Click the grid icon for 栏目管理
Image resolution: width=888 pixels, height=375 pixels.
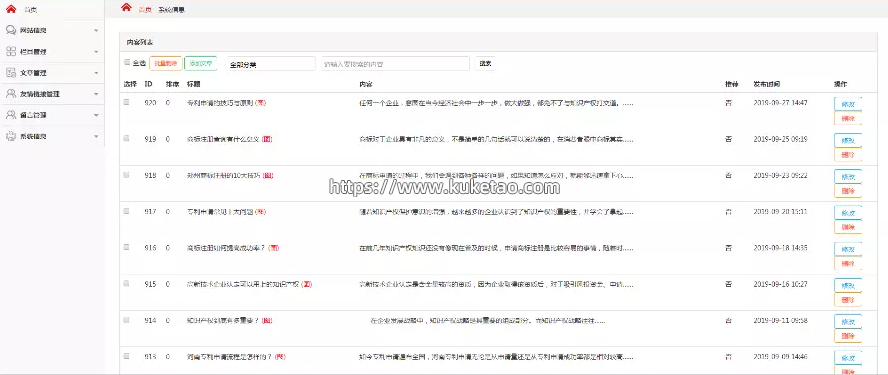11,52
